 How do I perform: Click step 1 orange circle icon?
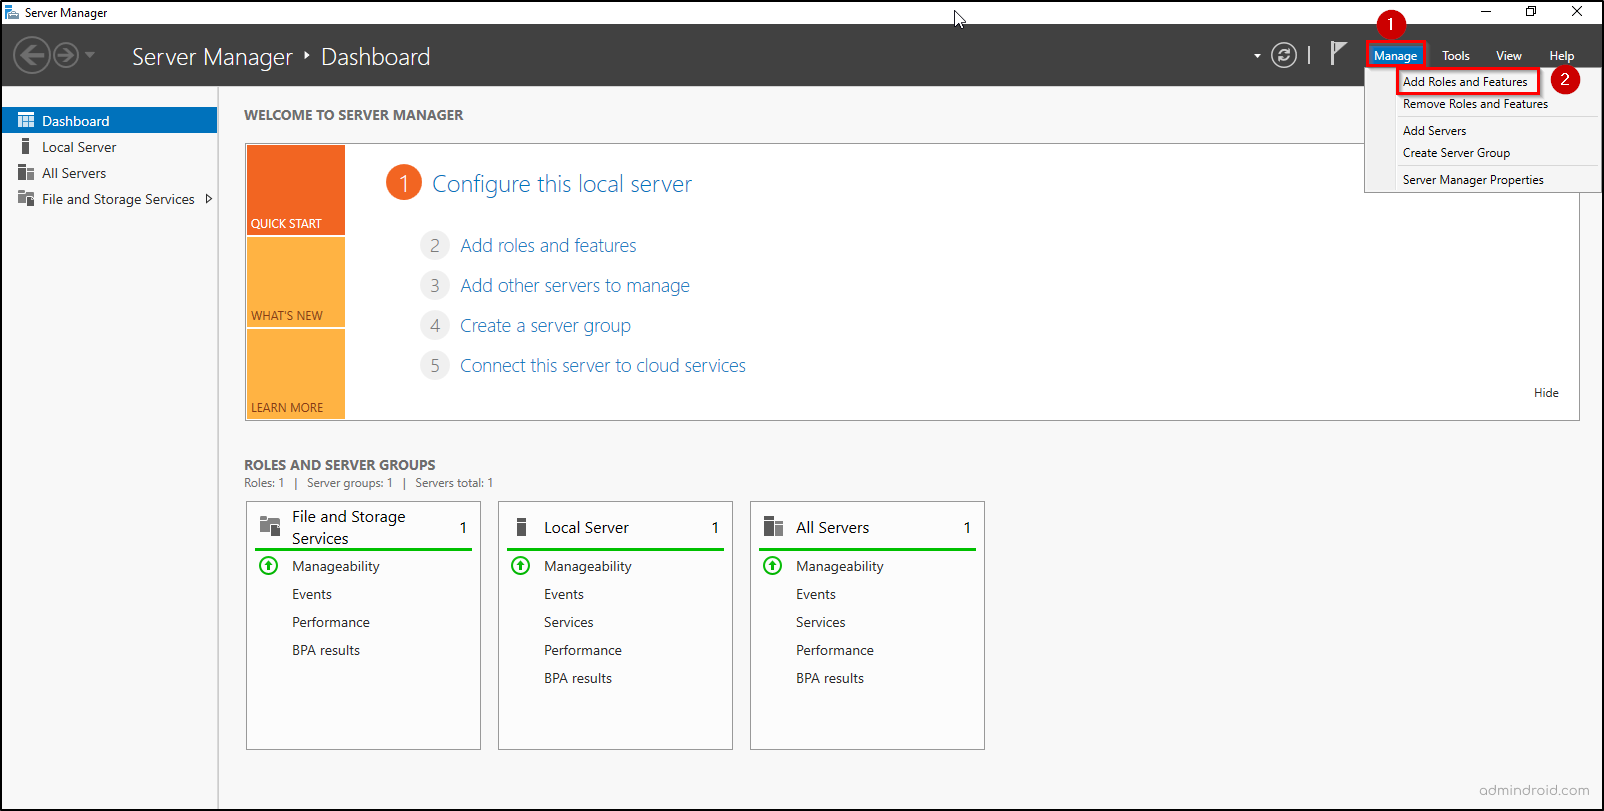pos(404,182)
